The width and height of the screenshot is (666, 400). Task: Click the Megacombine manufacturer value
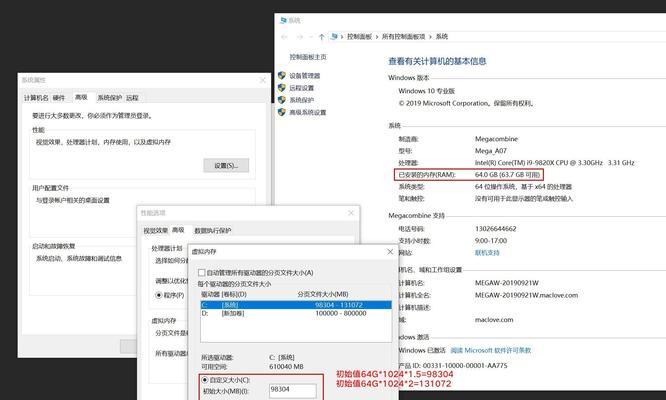coord(496,139)
